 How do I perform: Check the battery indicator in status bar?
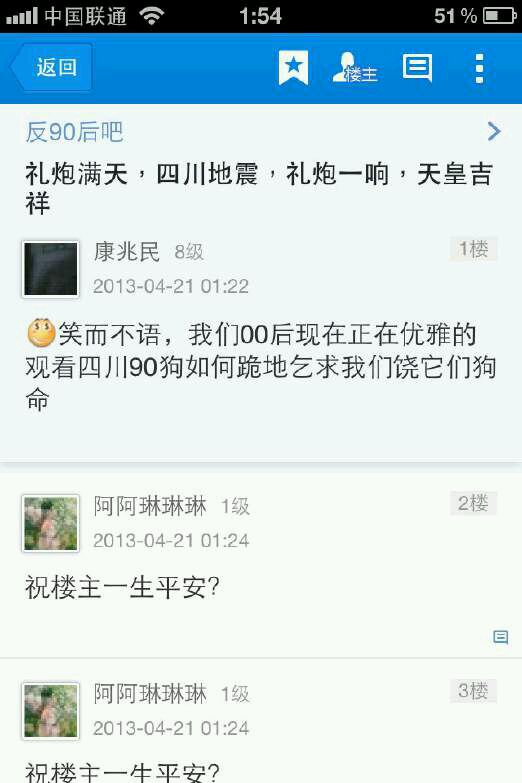[x=500, y=16]
